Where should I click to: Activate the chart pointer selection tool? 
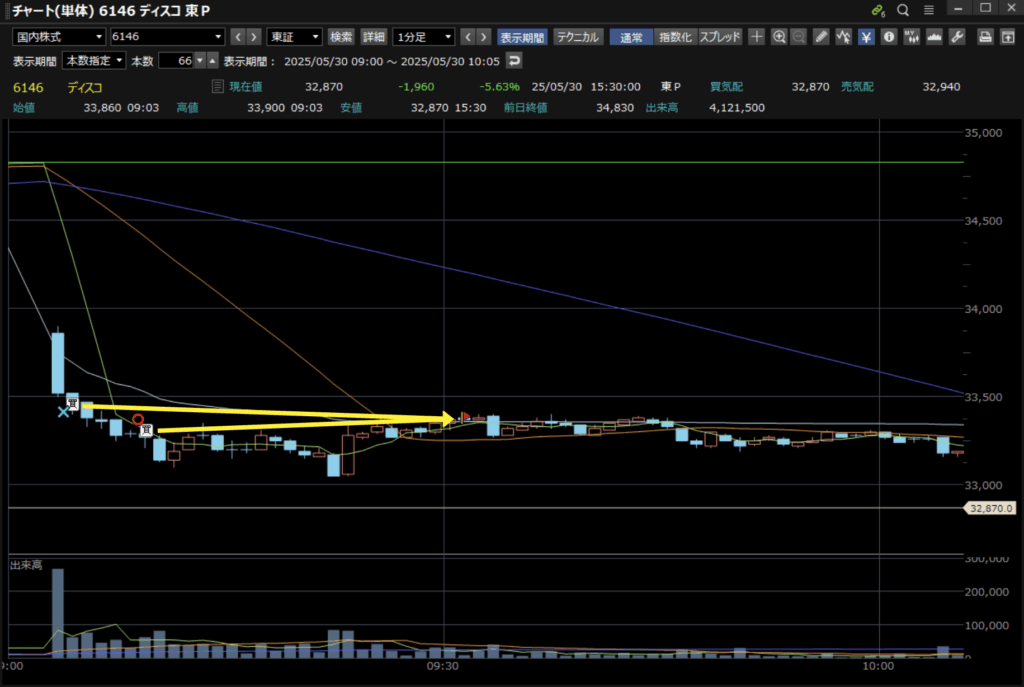pyautogui.click(x=843, y=37)
